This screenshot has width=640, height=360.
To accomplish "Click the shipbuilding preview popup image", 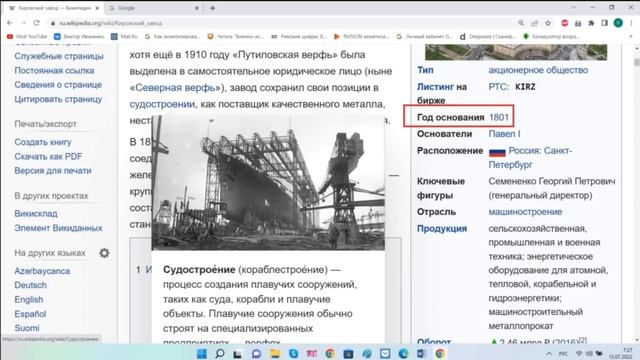I will click(x=268, y=182).
